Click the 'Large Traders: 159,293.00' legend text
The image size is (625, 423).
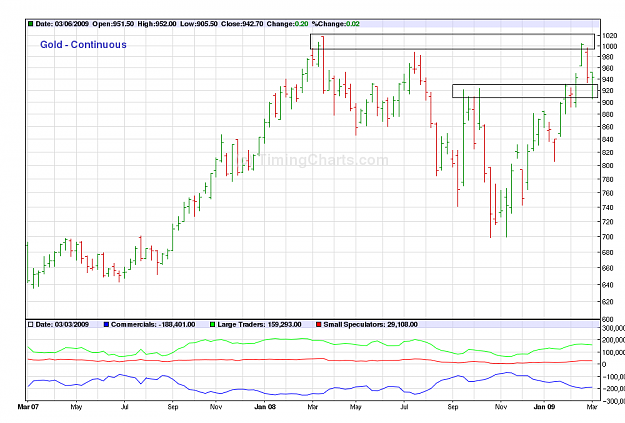point(259,325)
